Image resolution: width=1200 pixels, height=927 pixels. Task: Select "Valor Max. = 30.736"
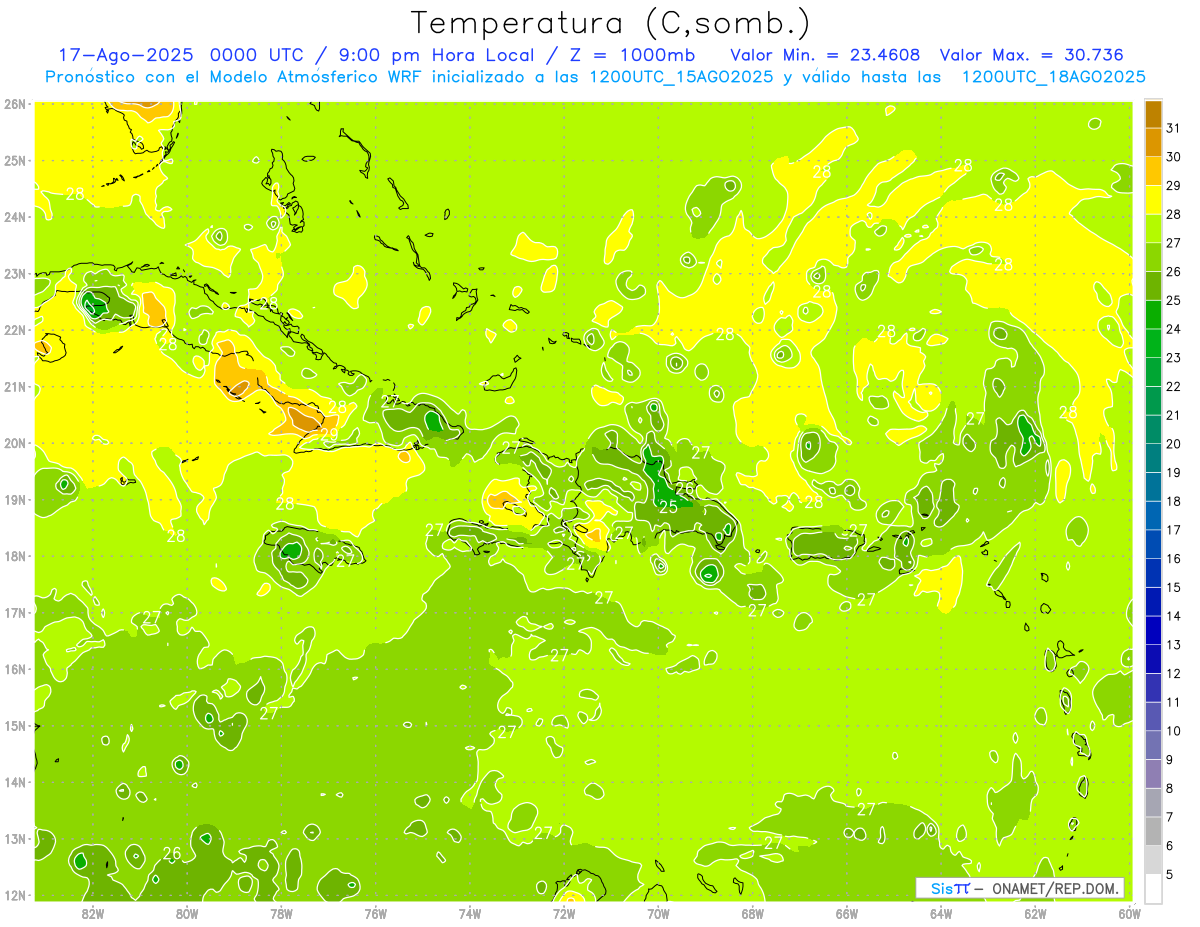tap(1032, 55)
